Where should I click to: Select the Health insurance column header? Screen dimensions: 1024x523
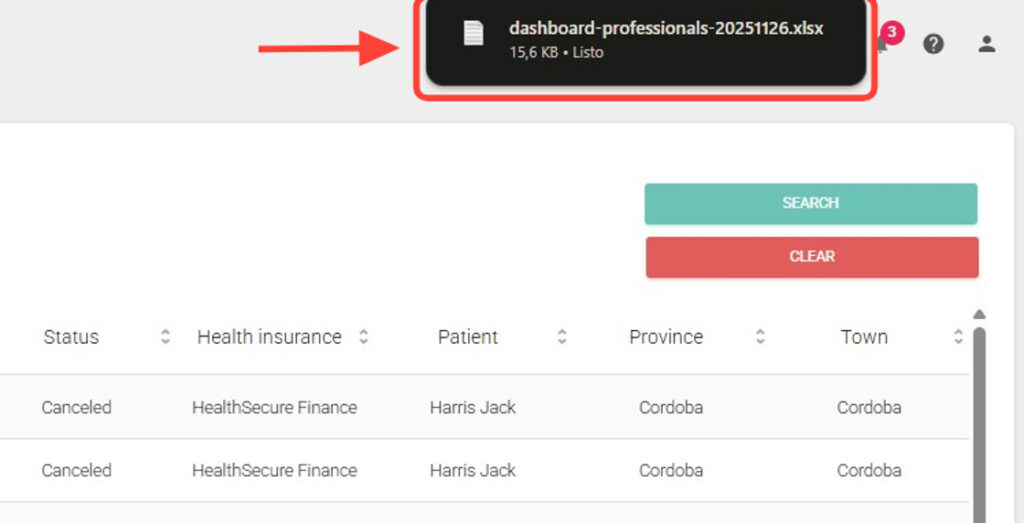[x=269, y=337]
